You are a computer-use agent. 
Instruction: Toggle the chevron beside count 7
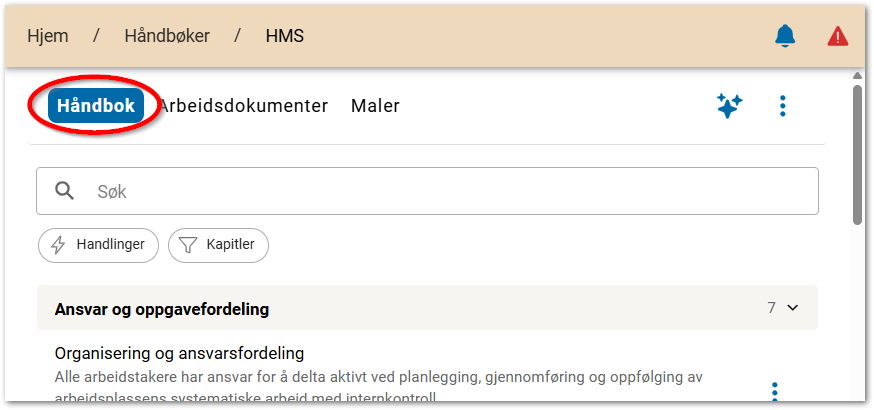793,308
